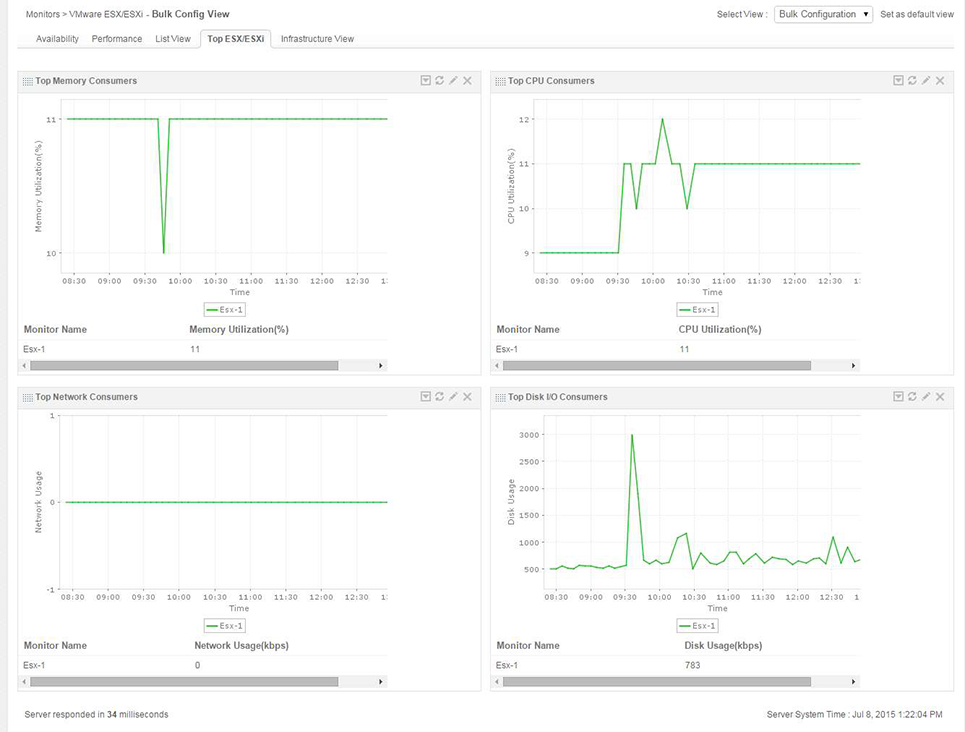Open Top CPU Consumers widget dropdown menu icon

click(x=898, y=81)
